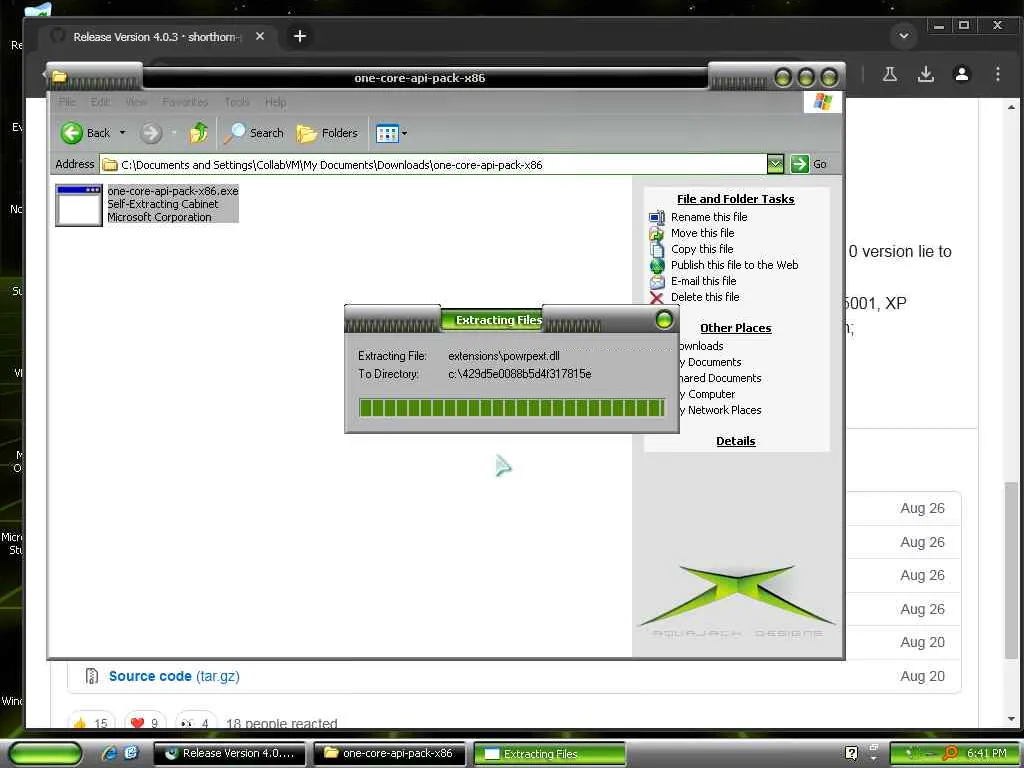Close the Extracting Files dialog
Image resolution: width=1024 pixels, height=768 pixels.
(664, 320)
